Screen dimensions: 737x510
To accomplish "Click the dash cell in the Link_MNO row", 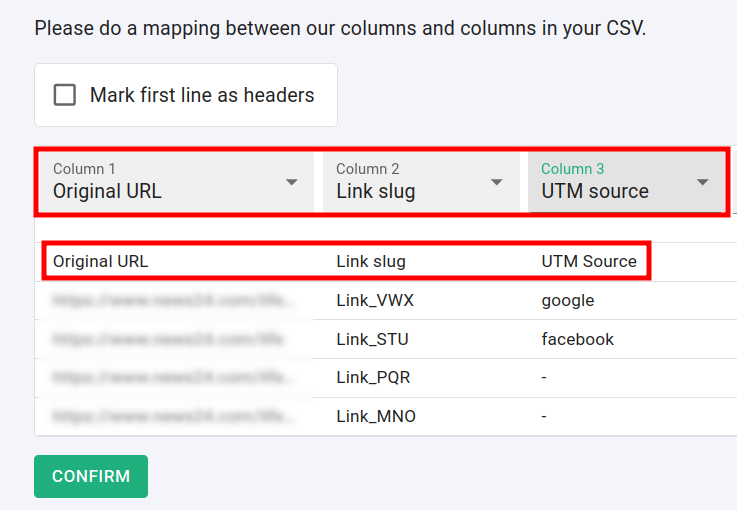I will [544, 416].
